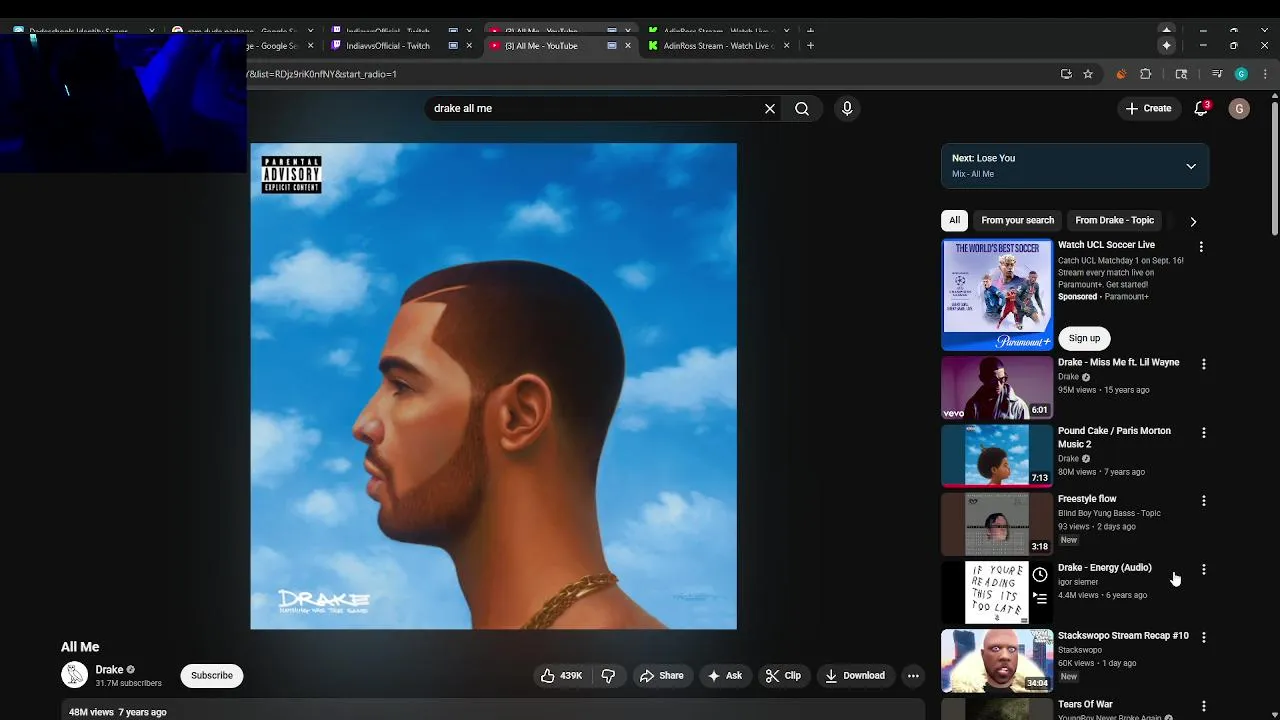1280x720 pixels.
Task: Open more actions ellipsis under video
Action: tap(913, 675)
